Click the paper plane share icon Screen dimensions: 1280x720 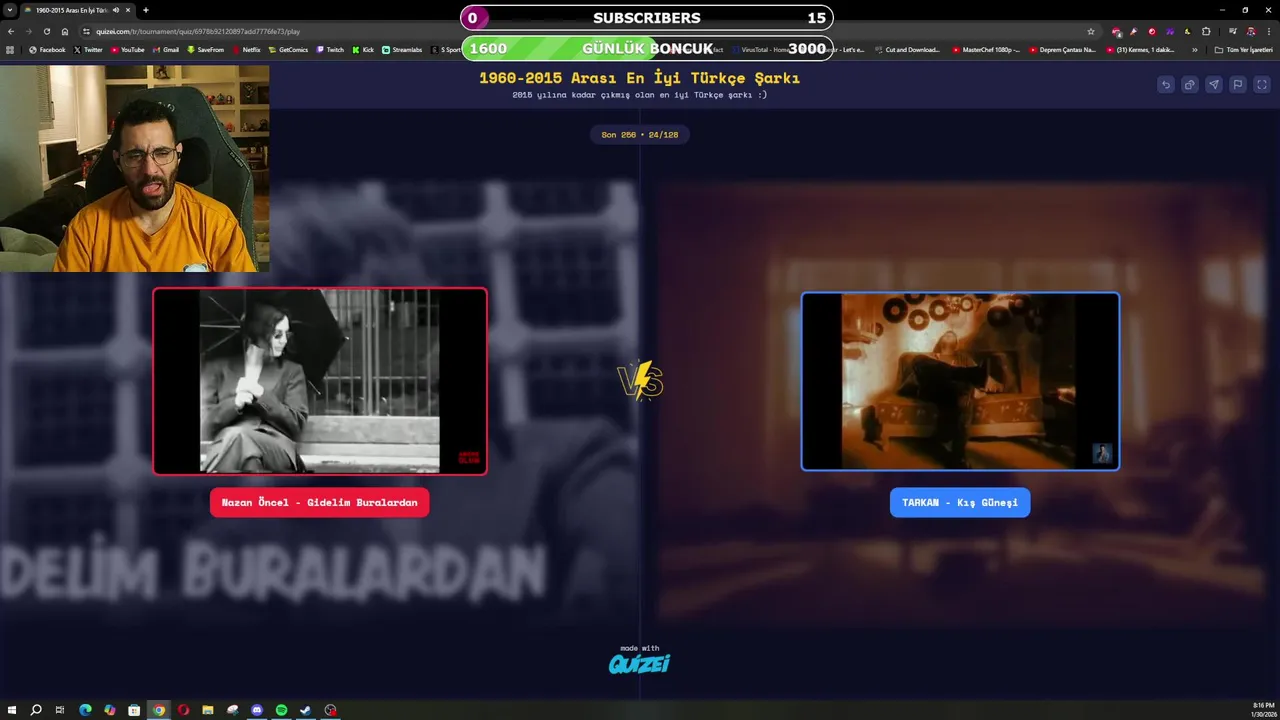coord(1213,85)
